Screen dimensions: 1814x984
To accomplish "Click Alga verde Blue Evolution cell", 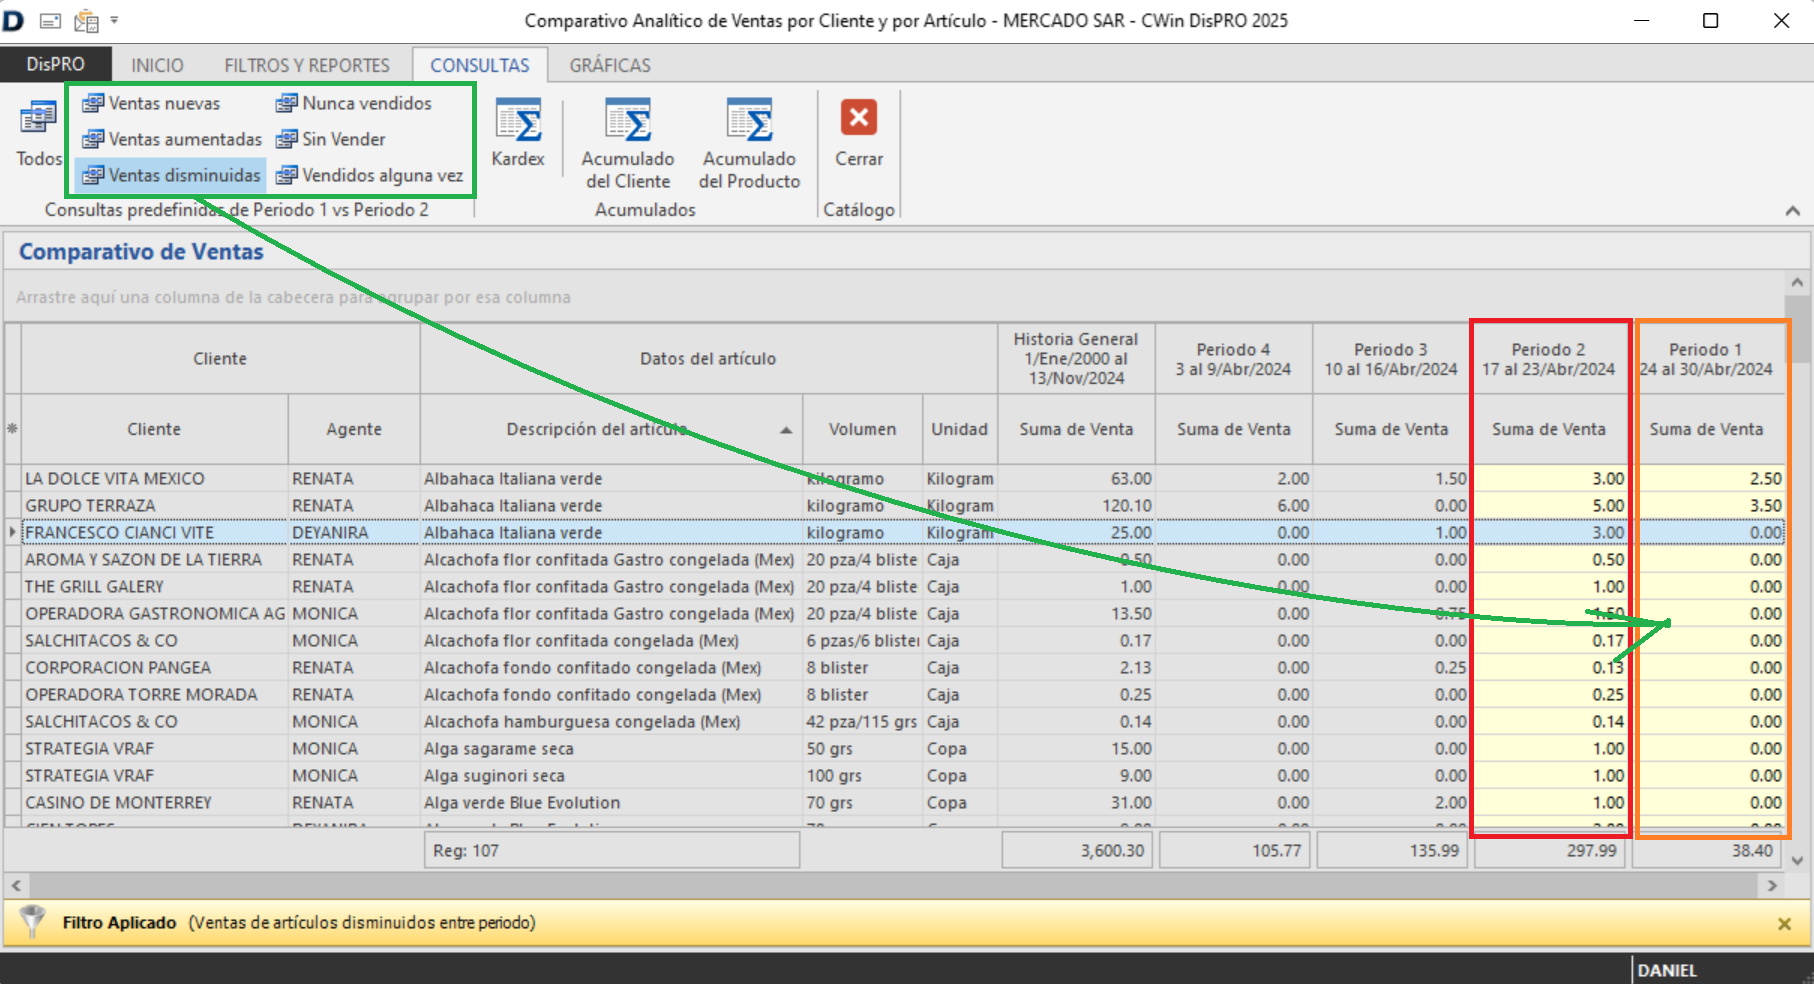I will click(611, 803).
